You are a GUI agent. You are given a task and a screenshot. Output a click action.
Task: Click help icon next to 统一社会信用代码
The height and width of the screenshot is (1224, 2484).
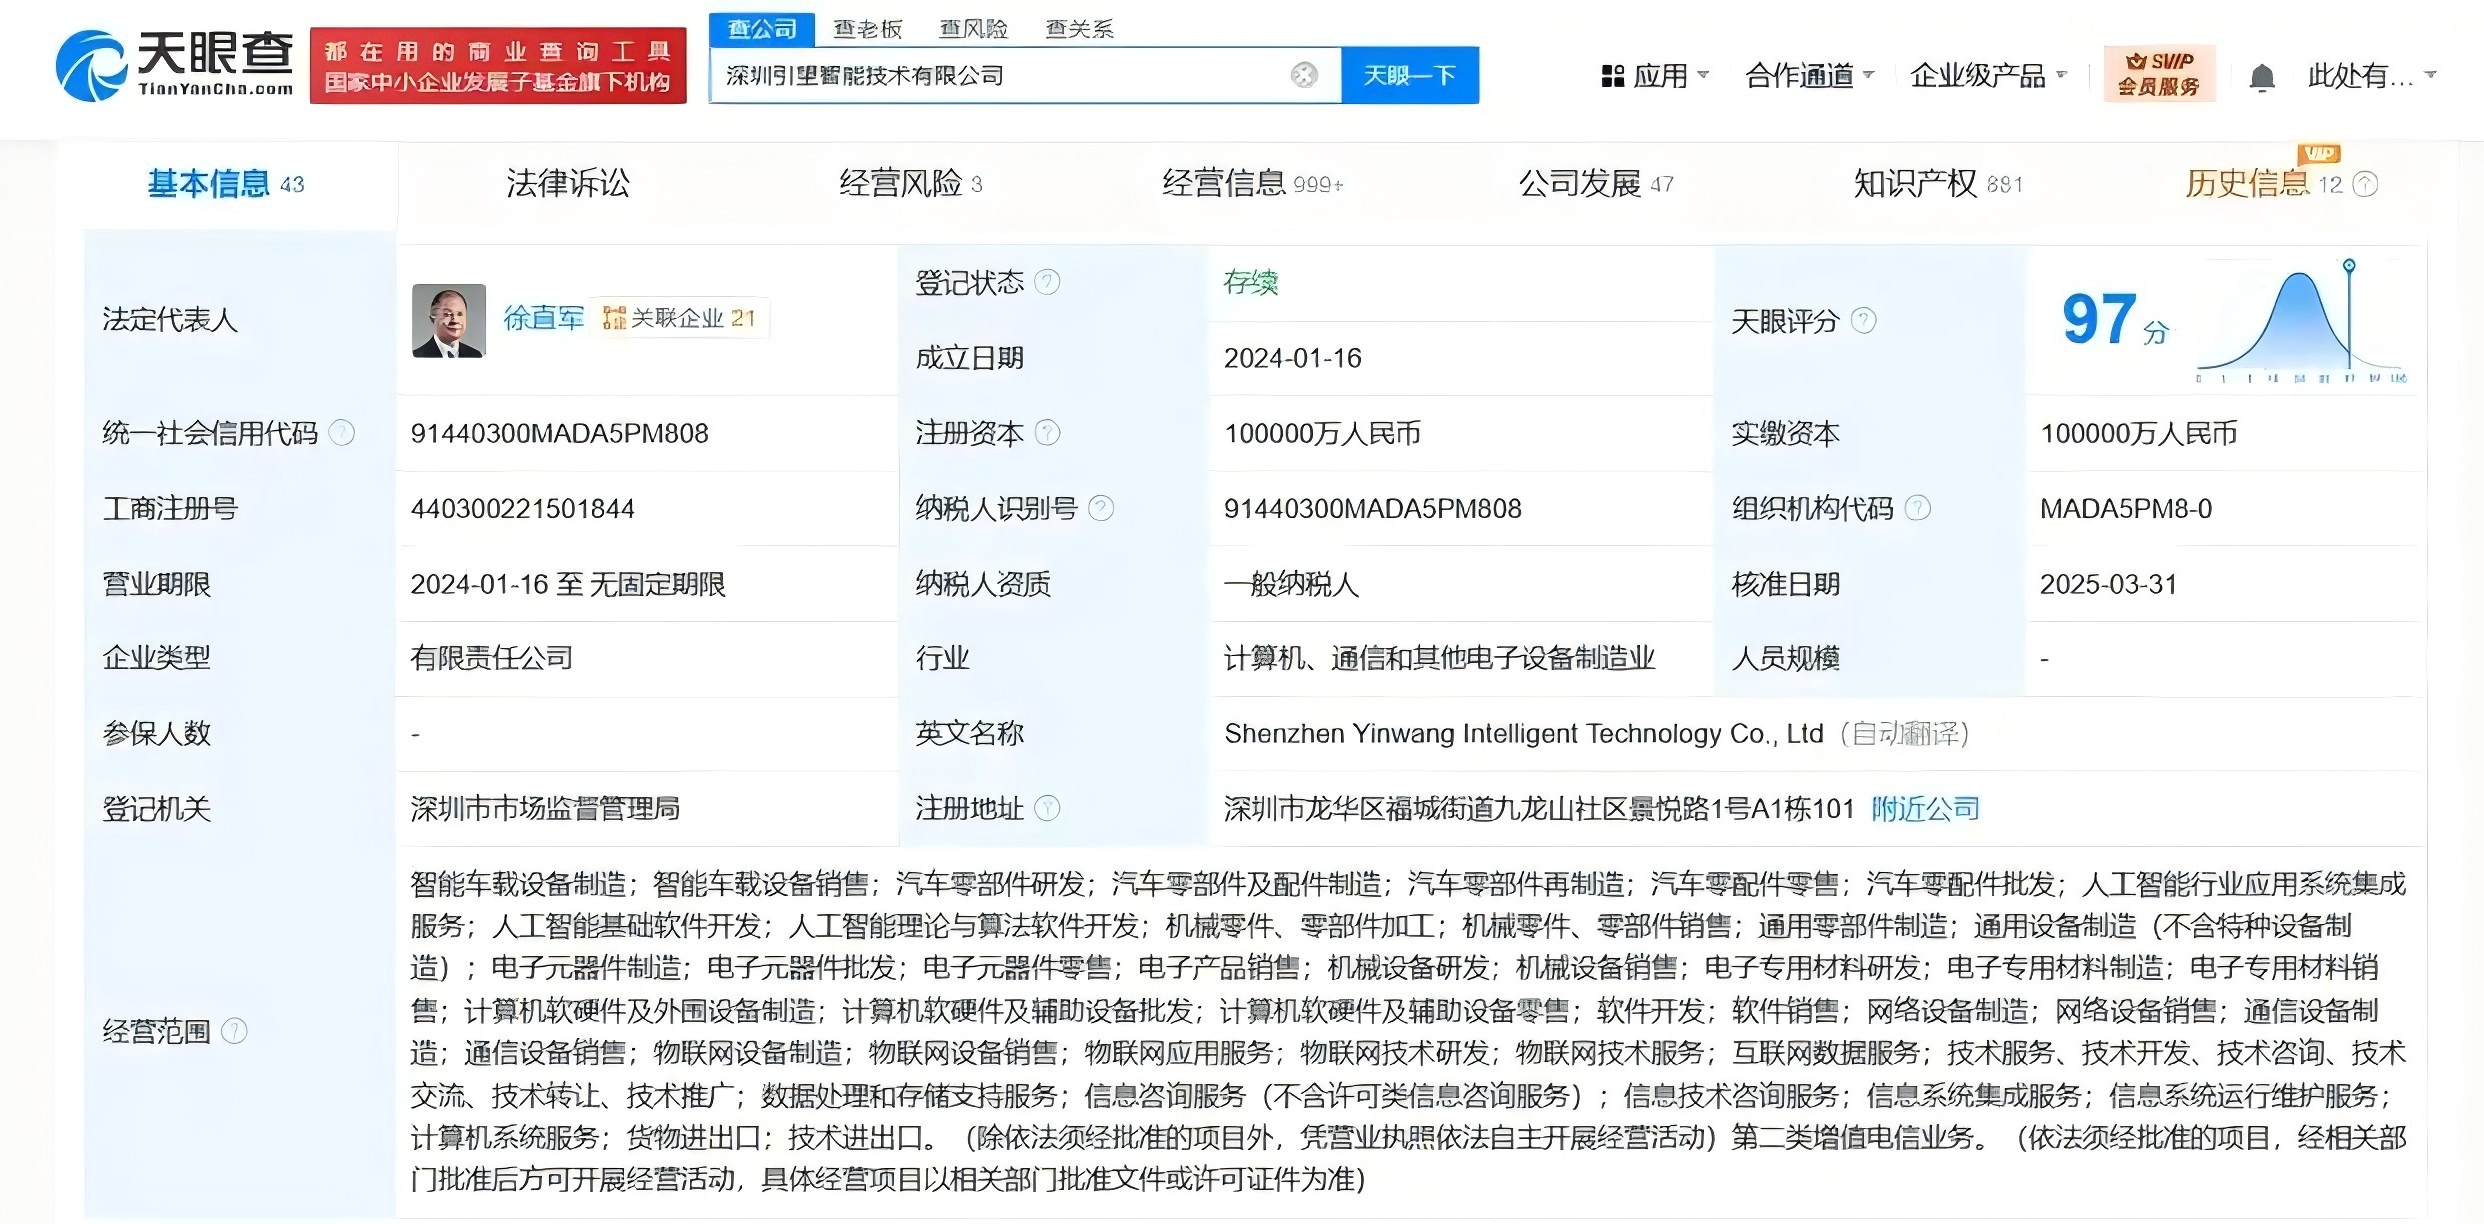[342, 433]
